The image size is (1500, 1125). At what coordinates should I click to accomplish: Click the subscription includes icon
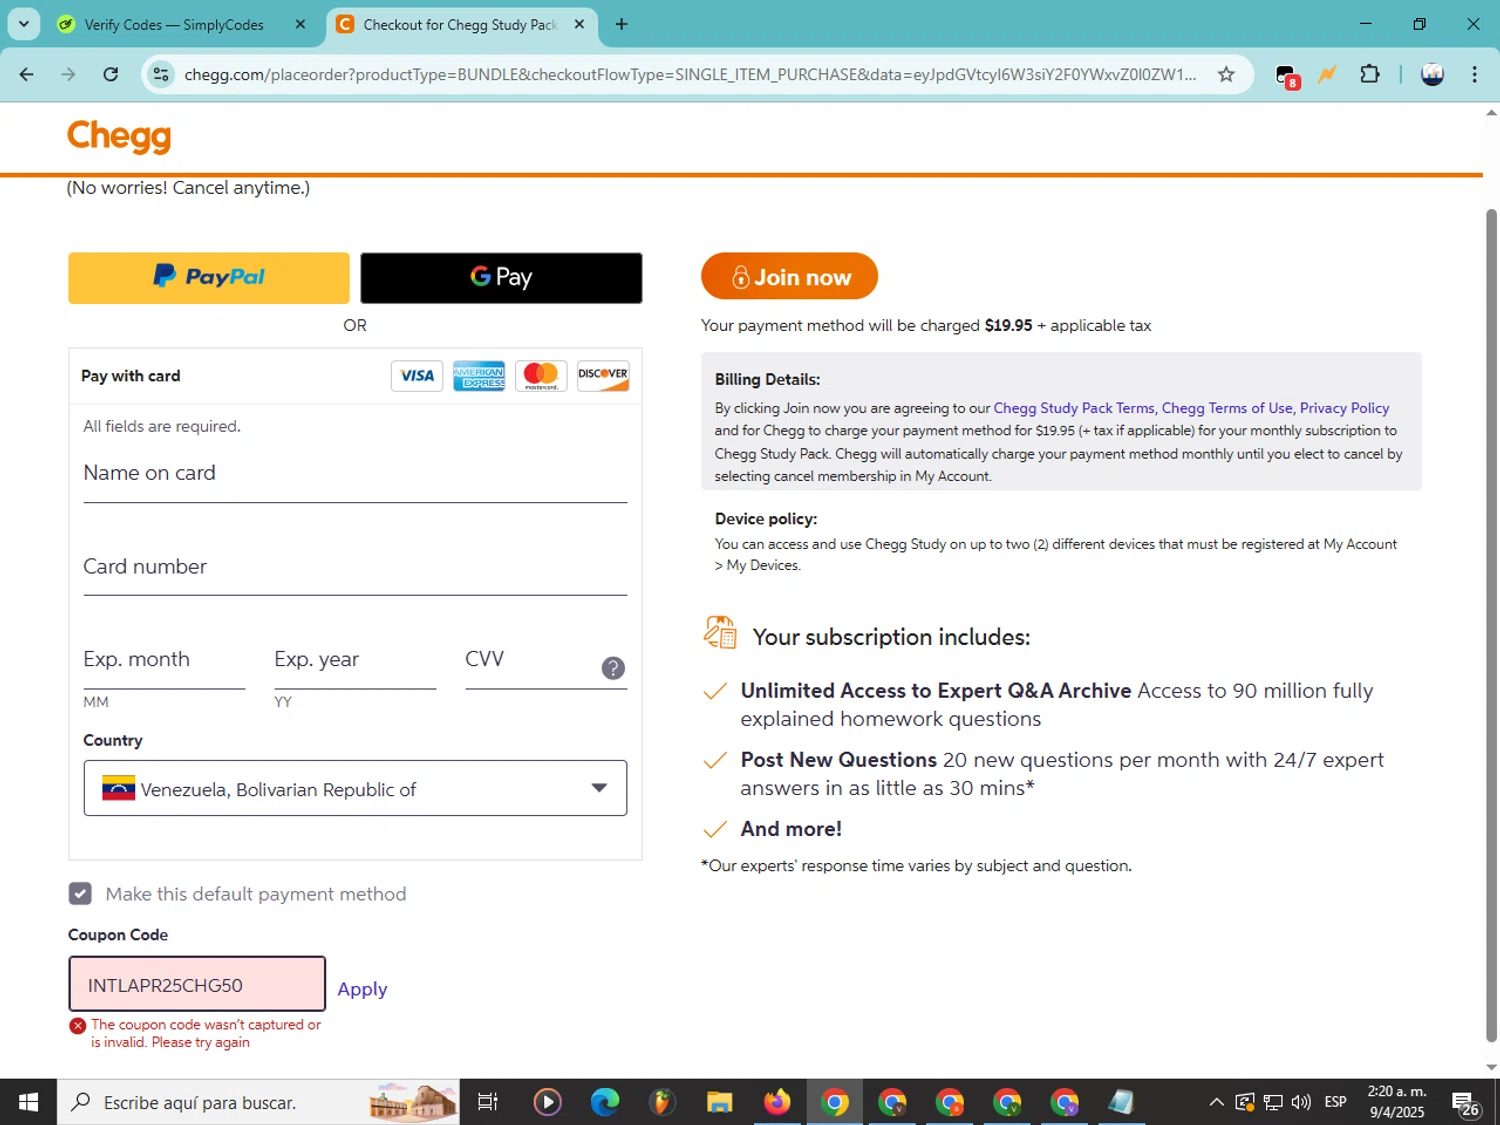[x=720, y=633]
